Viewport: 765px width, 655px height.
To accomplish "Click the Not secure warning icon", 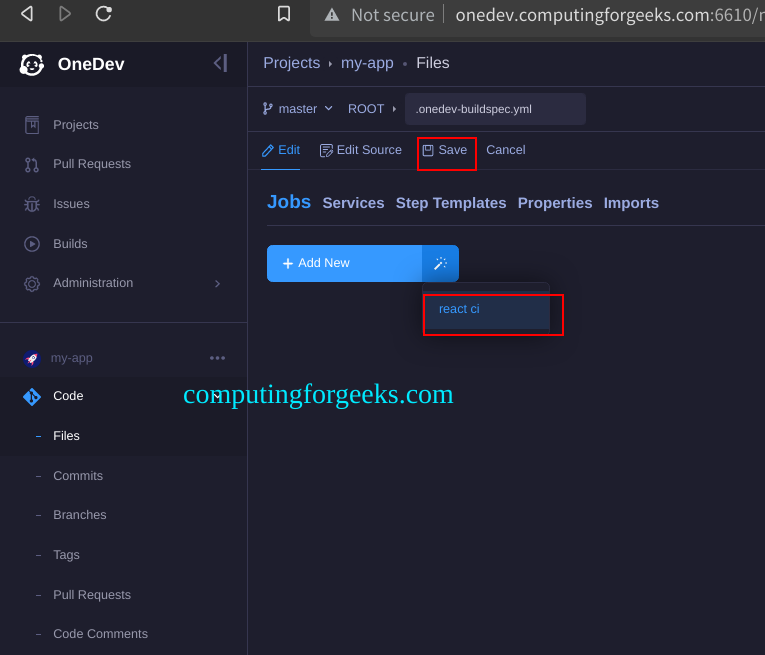I will pyautogui.click(x=332, y=15).
